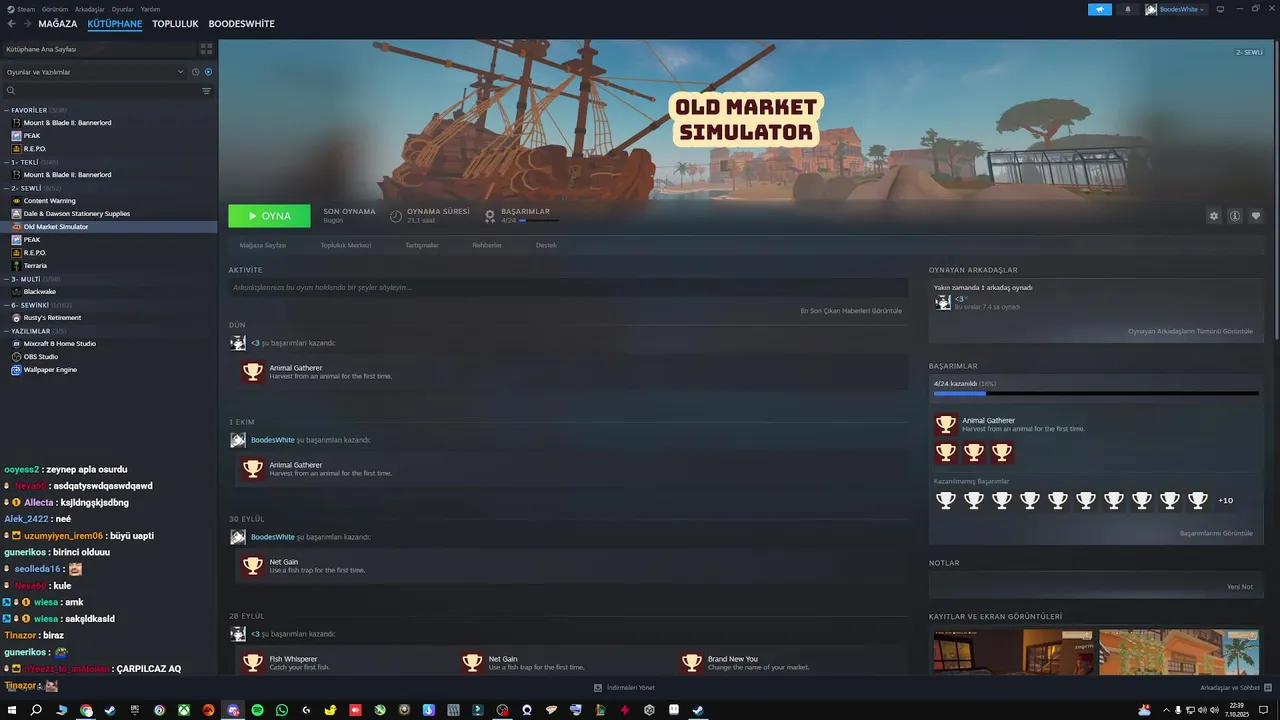
Task: Open İndirmeleri Yönet downloads link
Action: tap(625, 688)
